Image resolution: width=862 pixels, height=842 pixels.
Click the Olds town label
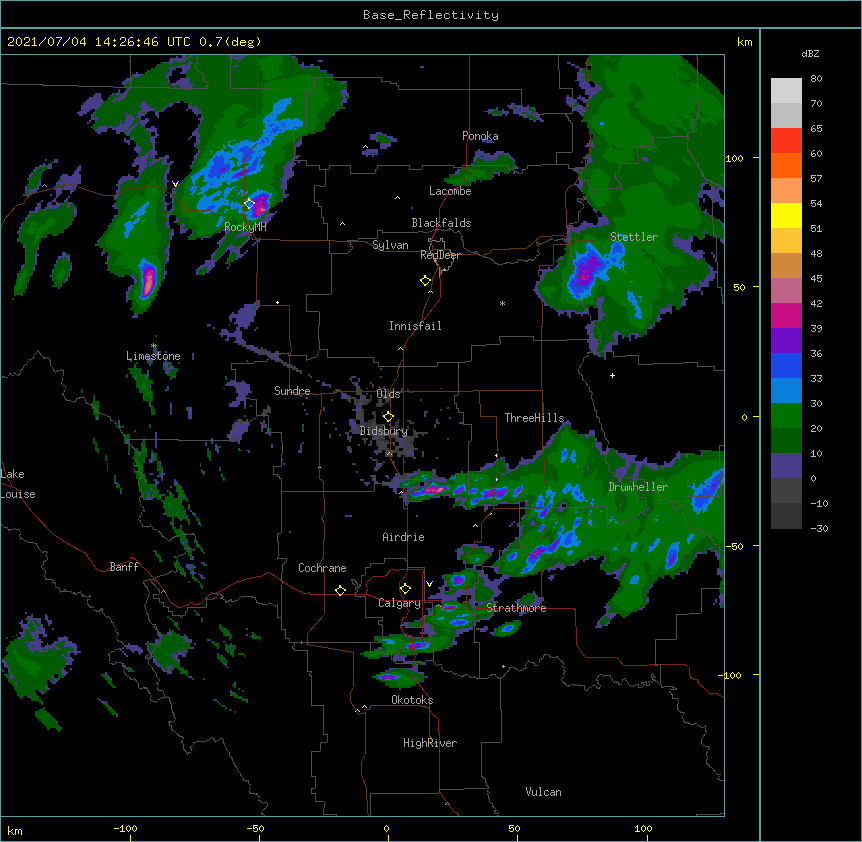388,394
